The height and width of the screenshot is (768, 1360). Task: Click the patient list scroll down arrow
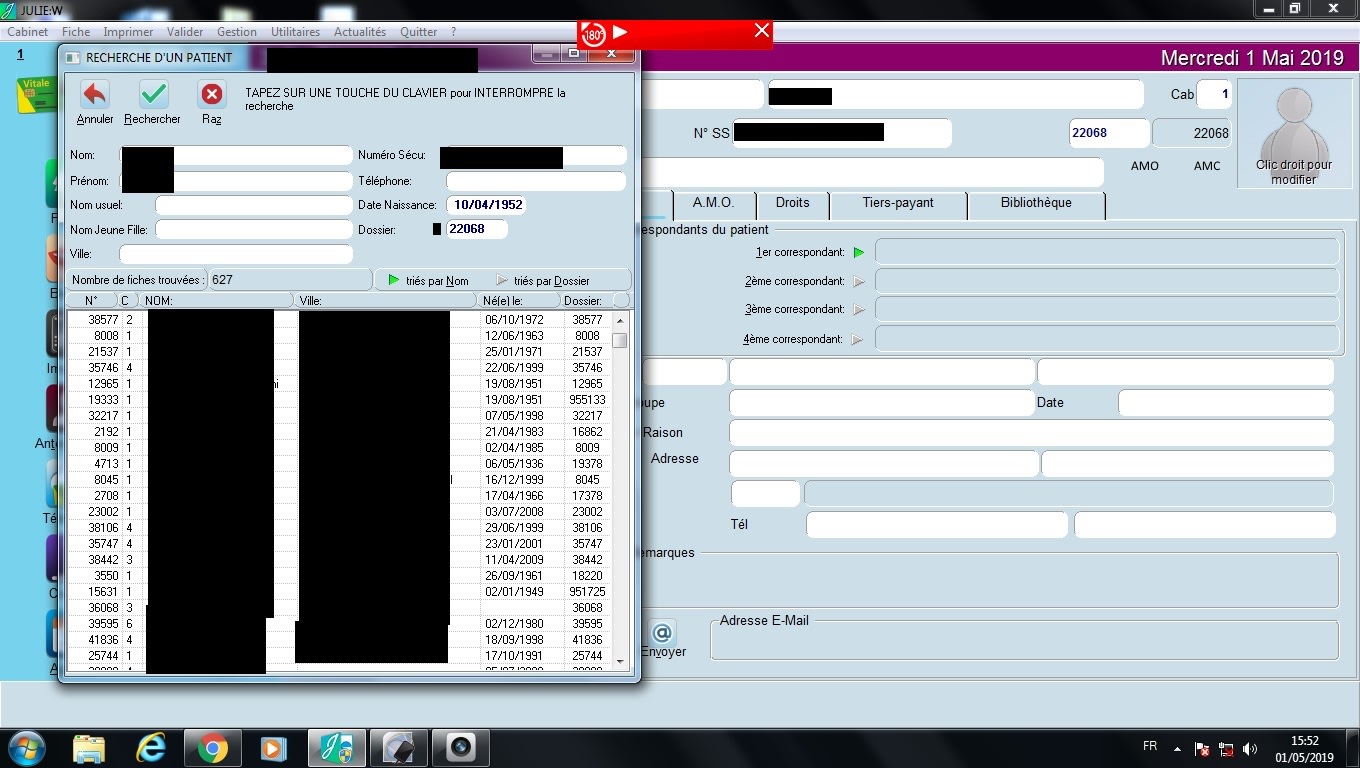(620, 661)
